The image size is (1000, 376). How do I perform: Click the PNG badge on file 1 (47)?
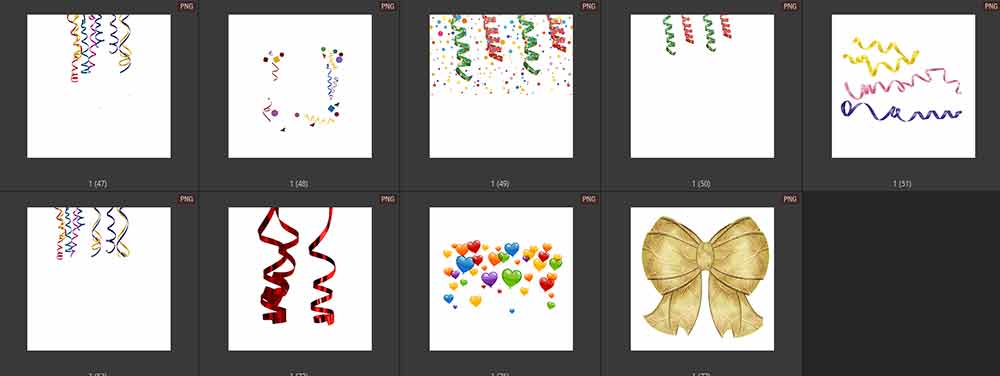coord(186,6)
